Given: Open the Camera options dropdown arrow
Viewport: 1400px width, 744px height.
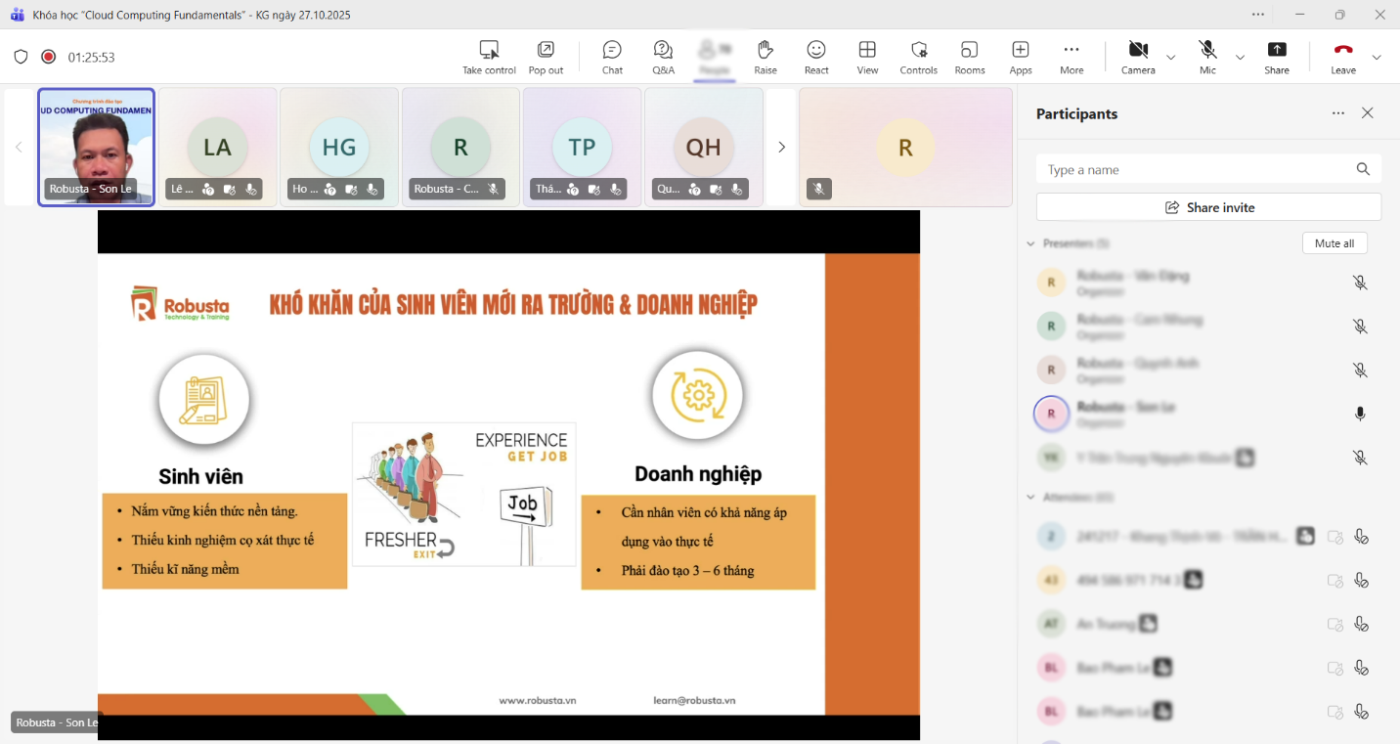Looking at the screenshot, I should click(x=1171, y=58).
